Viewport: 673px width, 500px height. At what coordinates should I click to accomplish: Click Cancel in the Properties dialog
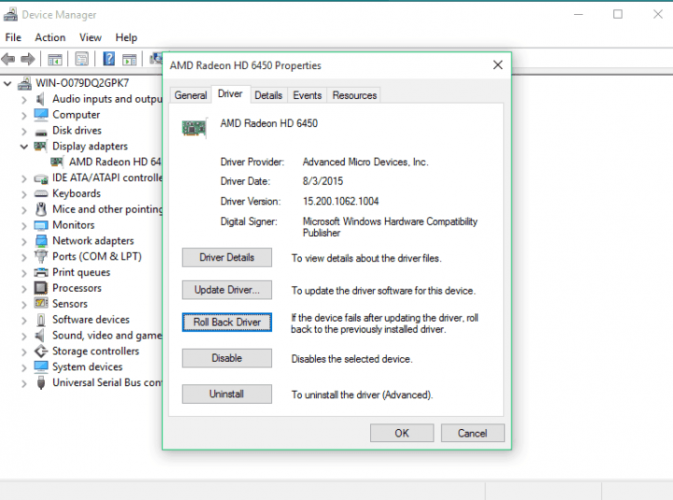pyautogui.click(x=473, y=433)
